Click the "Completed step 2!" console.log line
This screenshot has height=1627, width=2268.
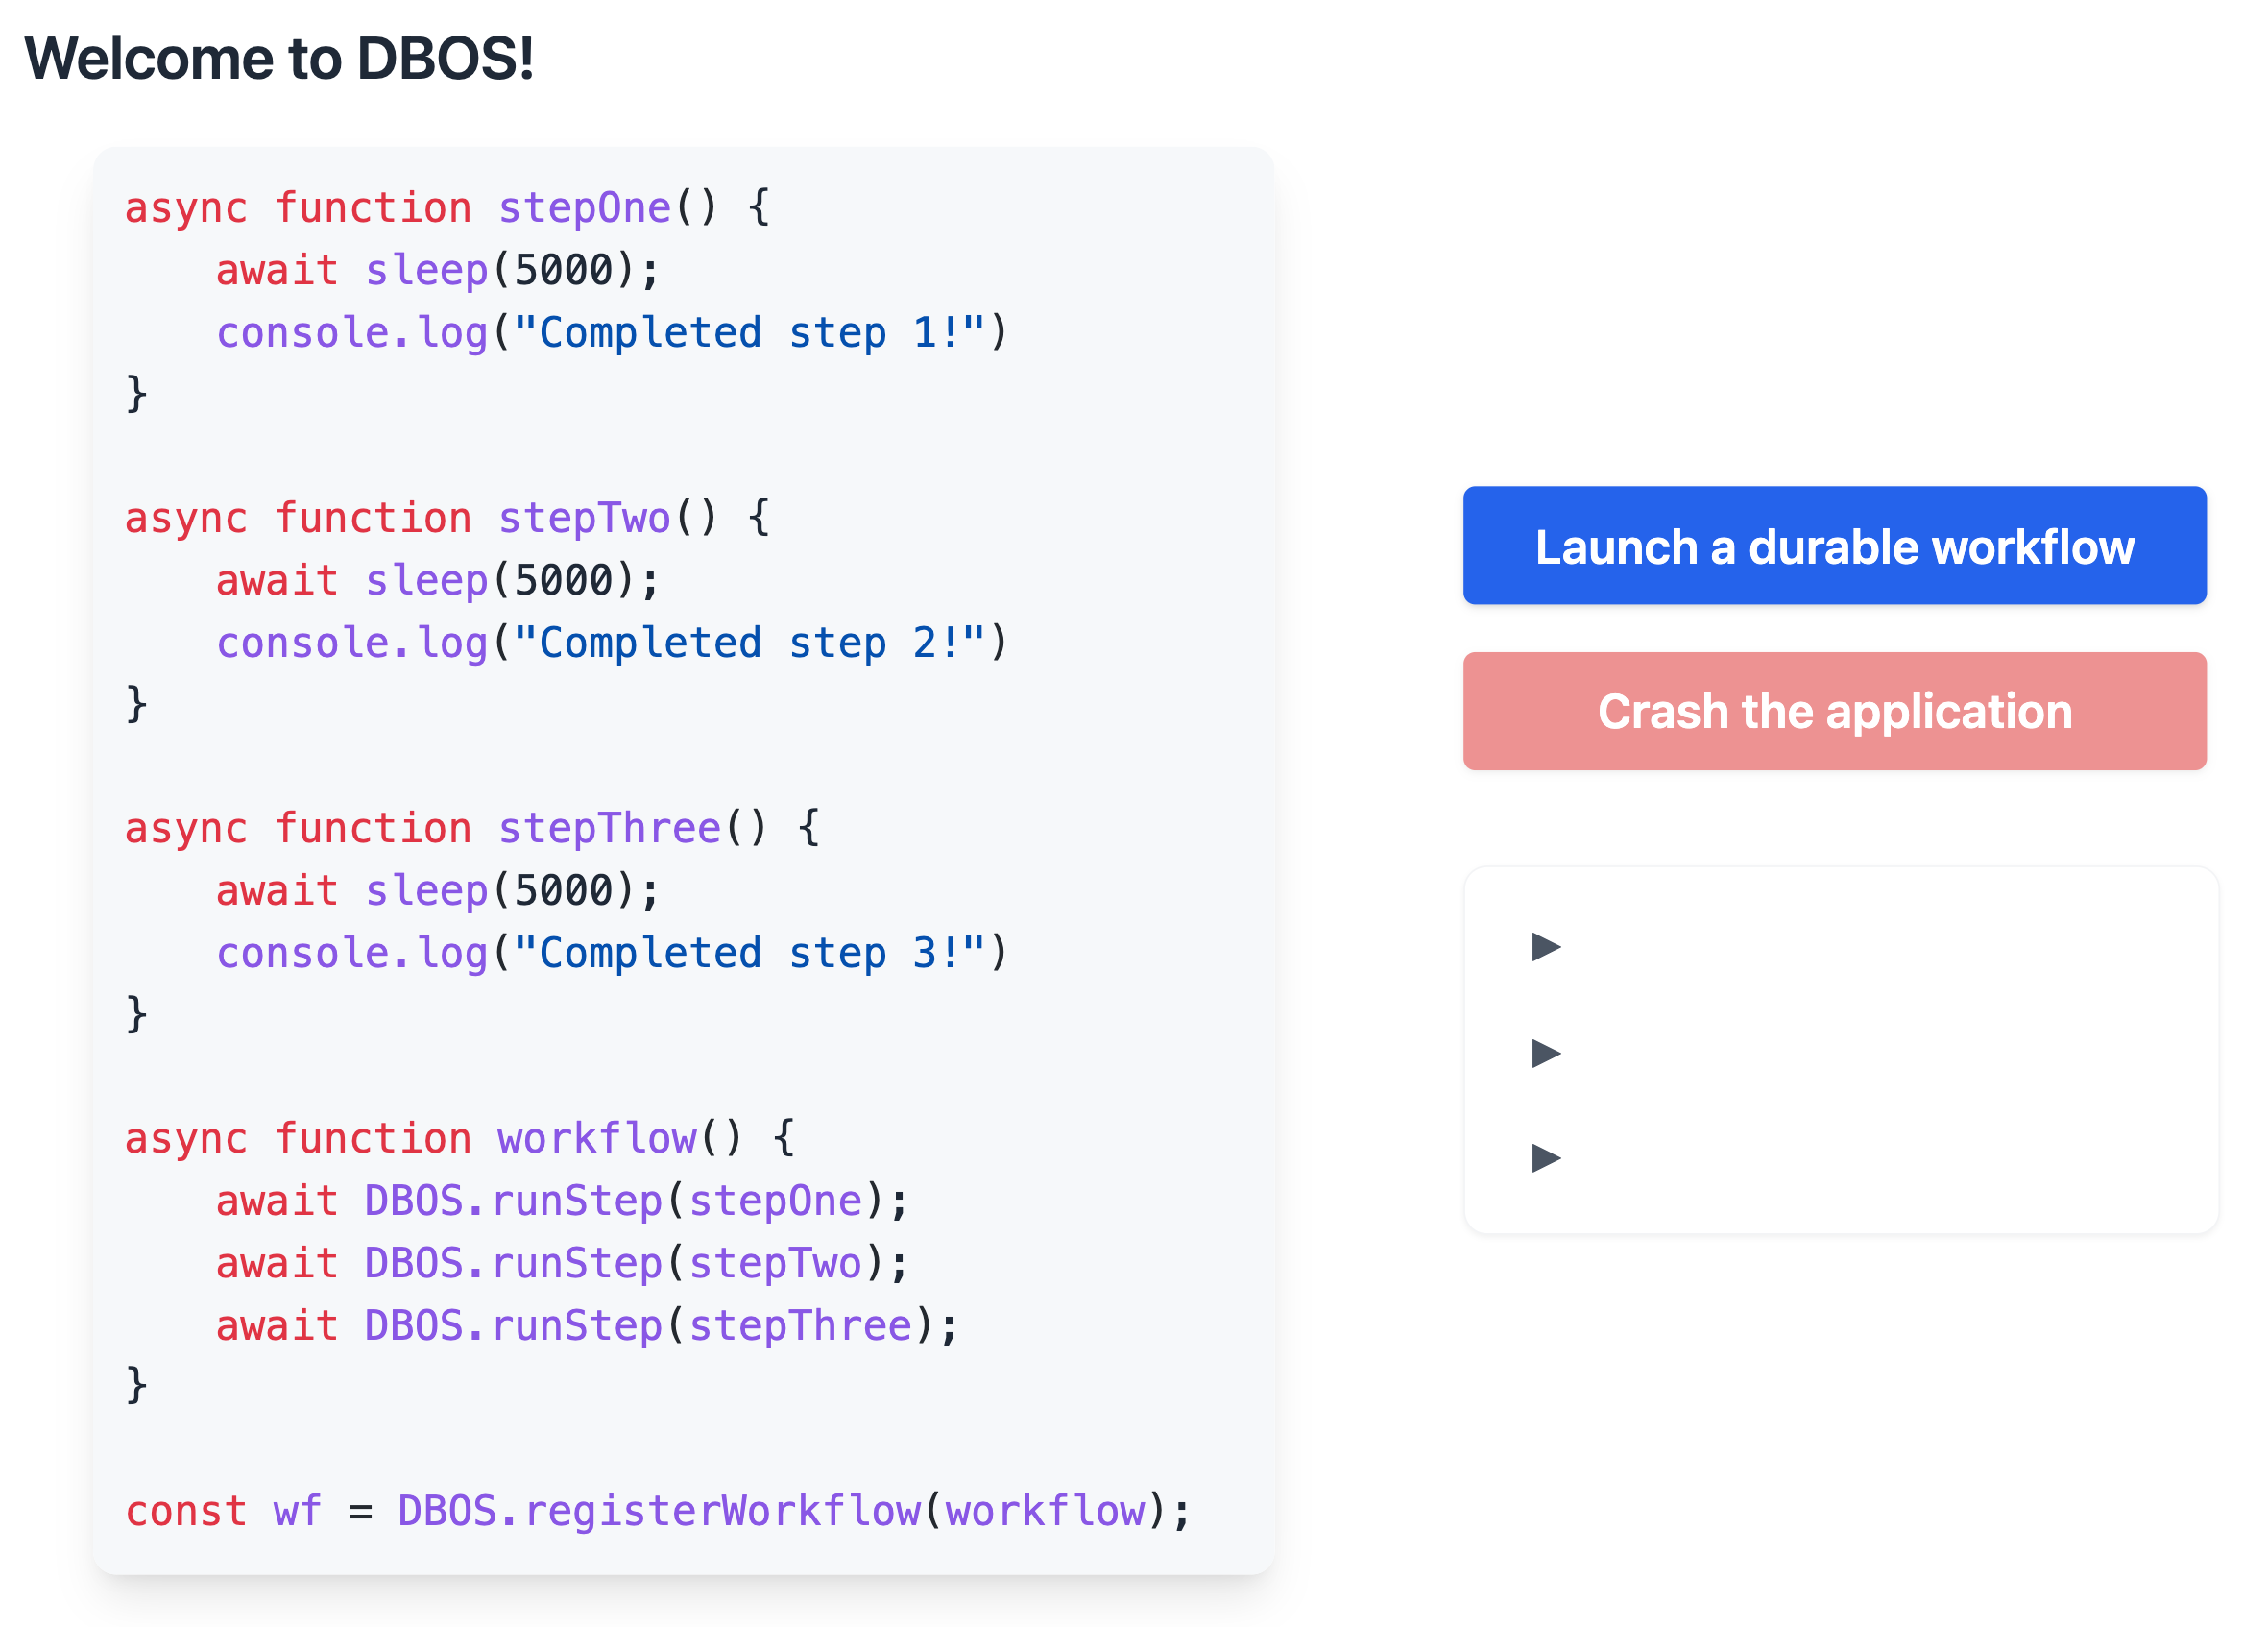pyautogui.click(x=612, y=642)
